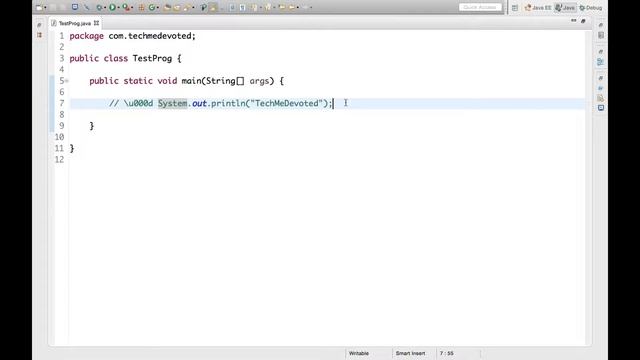This screenshot has width=640, height=360.
Task: Click line number 9 in the gutter
Action: [62, 126]
